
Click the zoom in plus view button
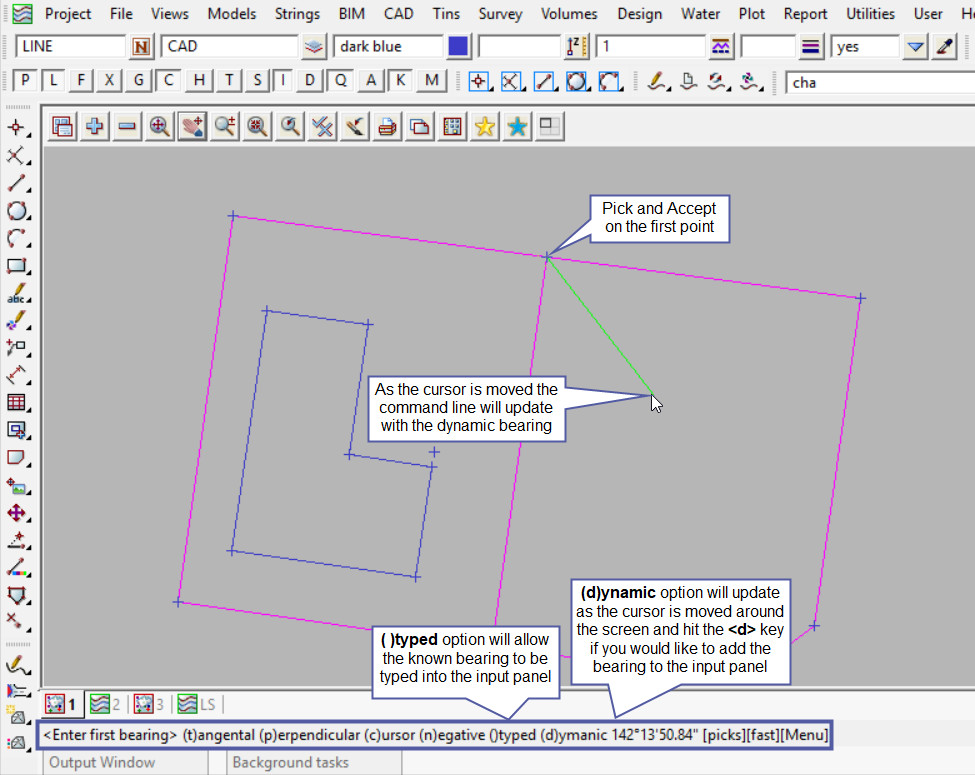pos(95,126)
